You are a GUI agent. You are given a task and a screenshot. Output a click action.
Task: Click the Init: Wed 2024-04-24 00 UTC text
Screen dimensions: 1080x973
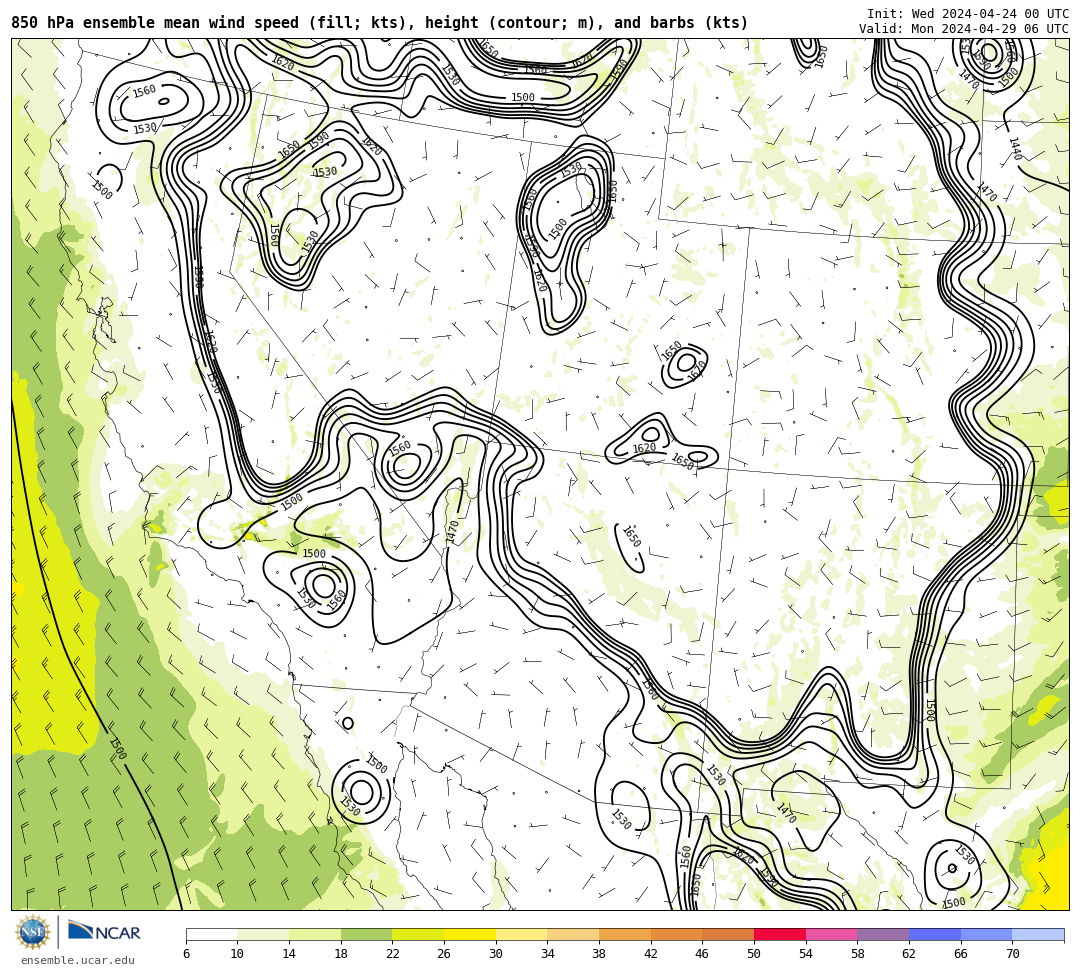(968, 14)
